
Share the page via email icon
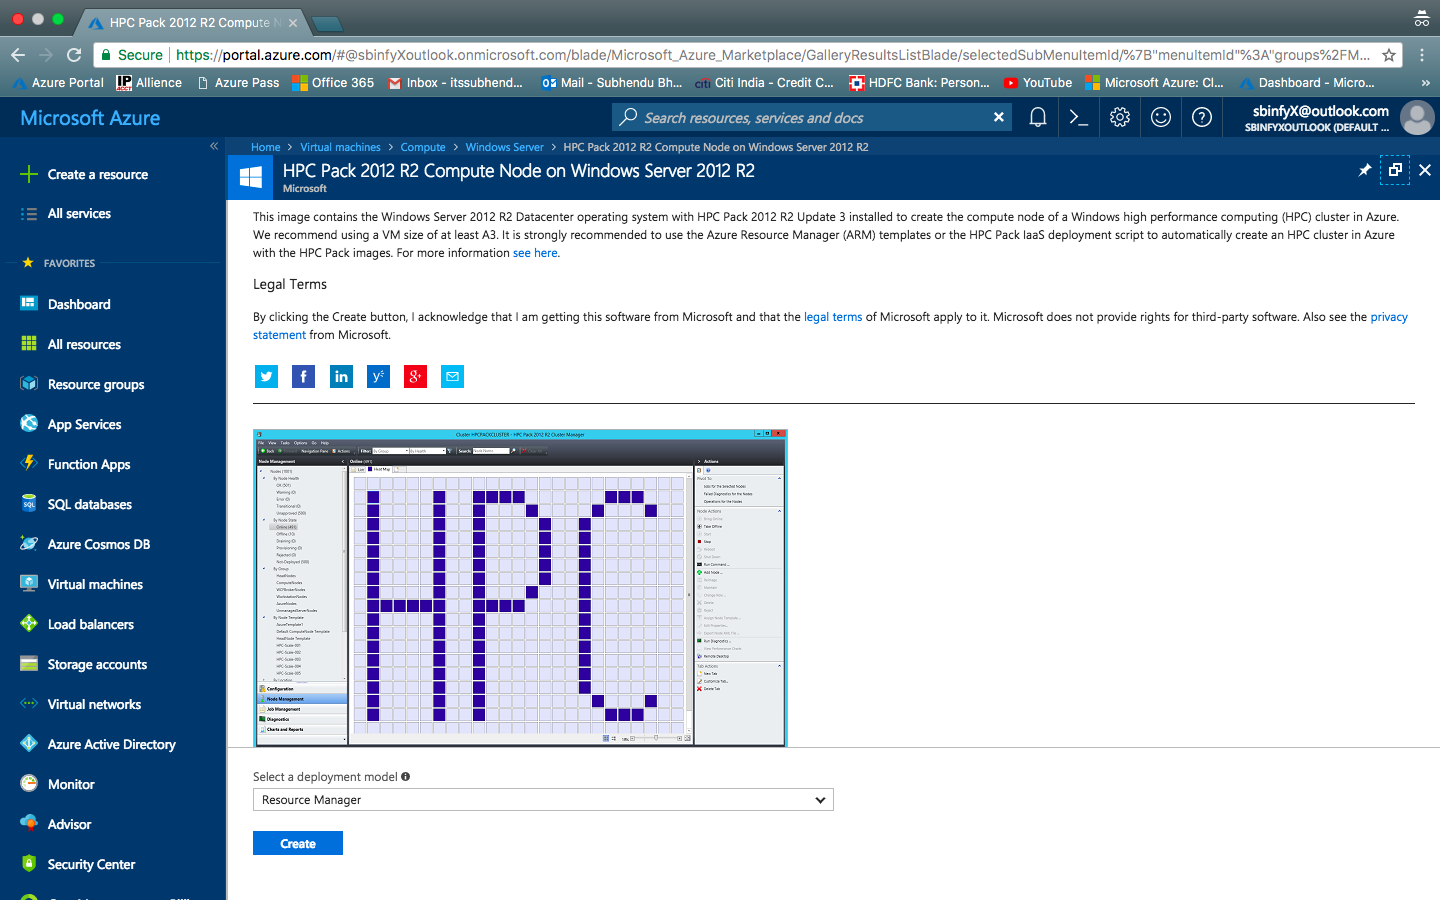(452, 376)
